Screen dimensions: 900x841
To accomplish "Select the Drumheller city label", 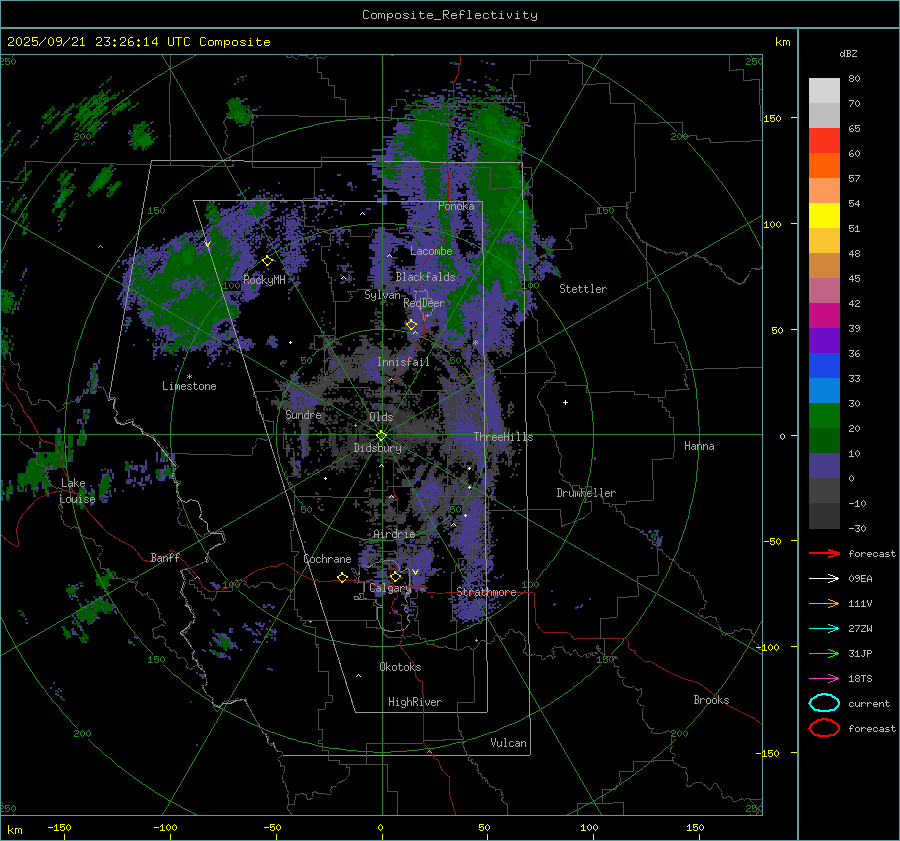I will click(586, 493).
